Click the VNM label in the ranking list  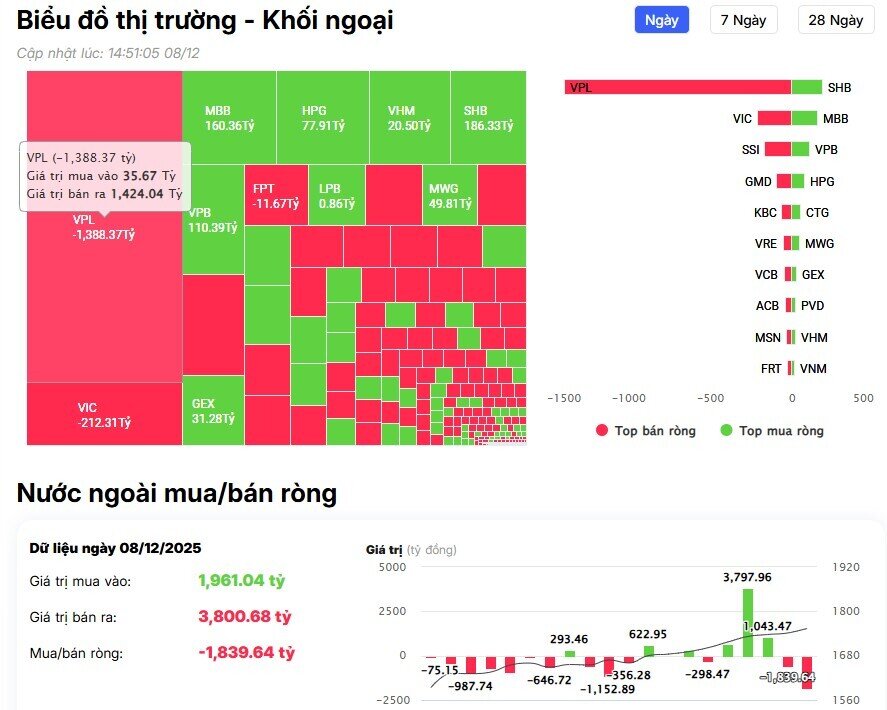coord(814,368)
